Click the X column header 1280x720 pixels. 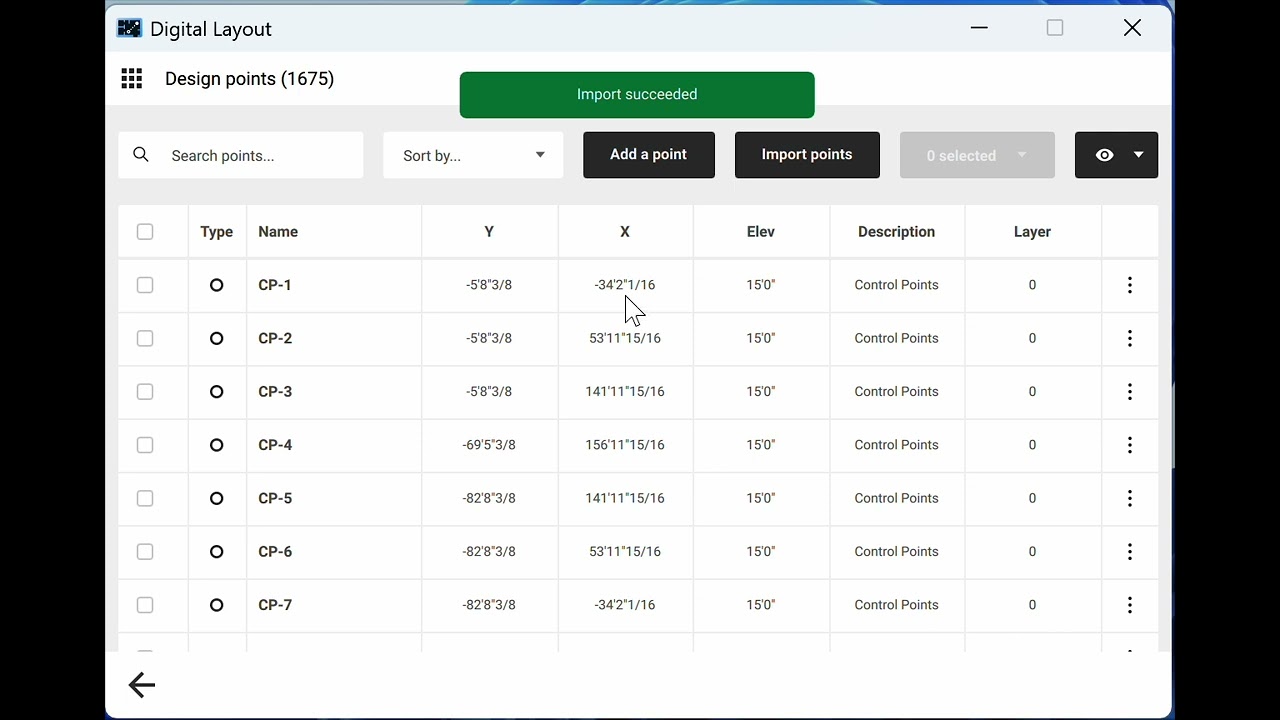tap(625, 232)
